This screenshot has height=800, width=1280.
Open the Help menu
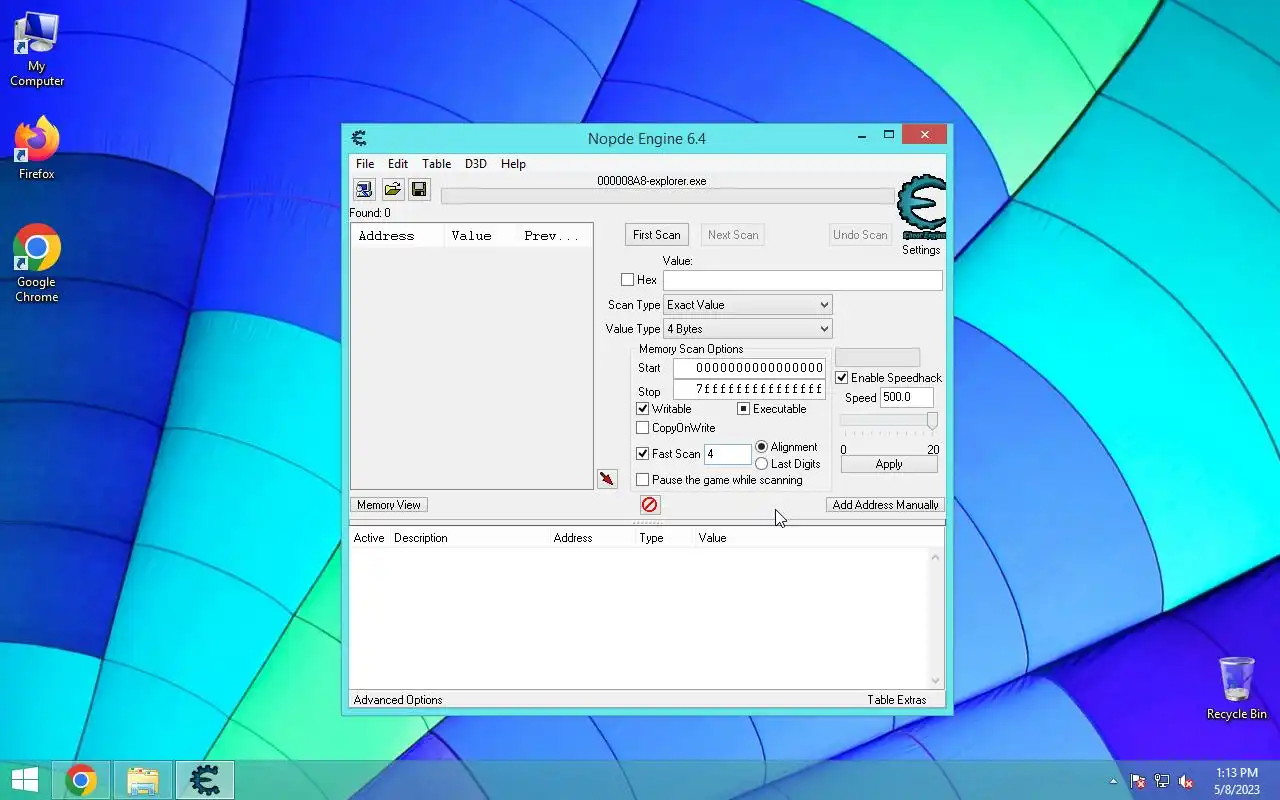pos(513,164)
